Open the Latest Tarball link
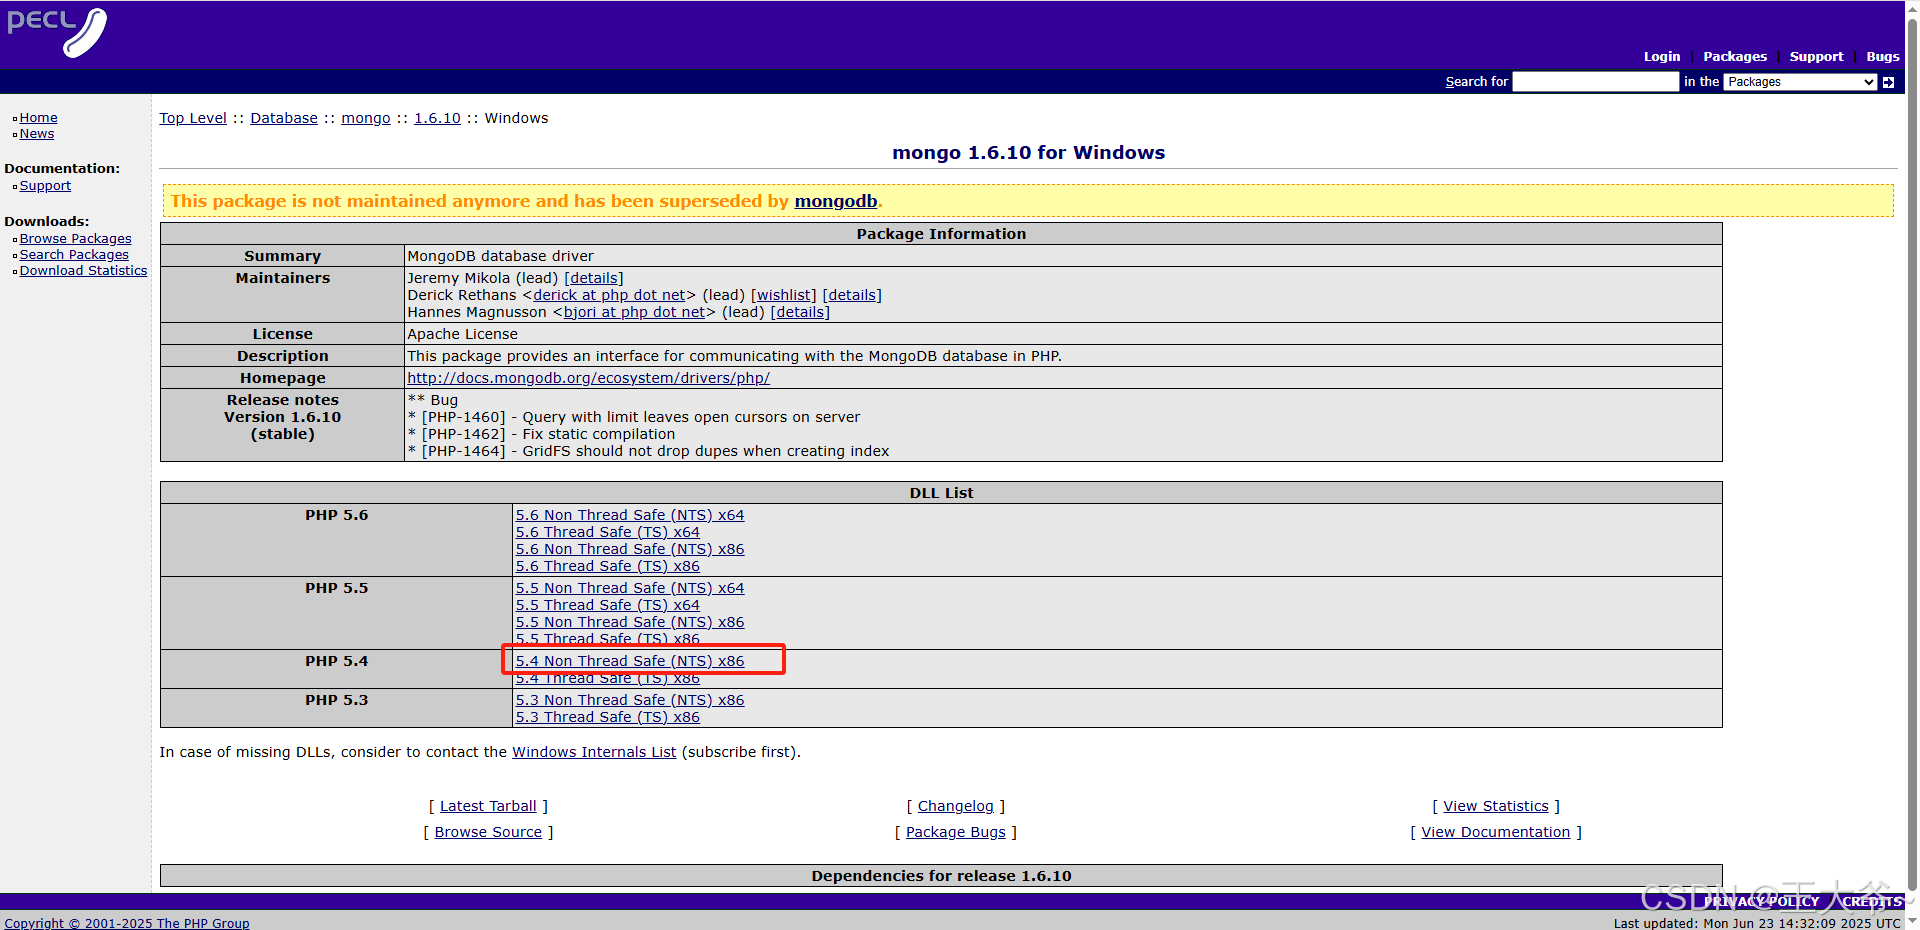Viewport: 1920px width, 930px height. coord(488,806)
